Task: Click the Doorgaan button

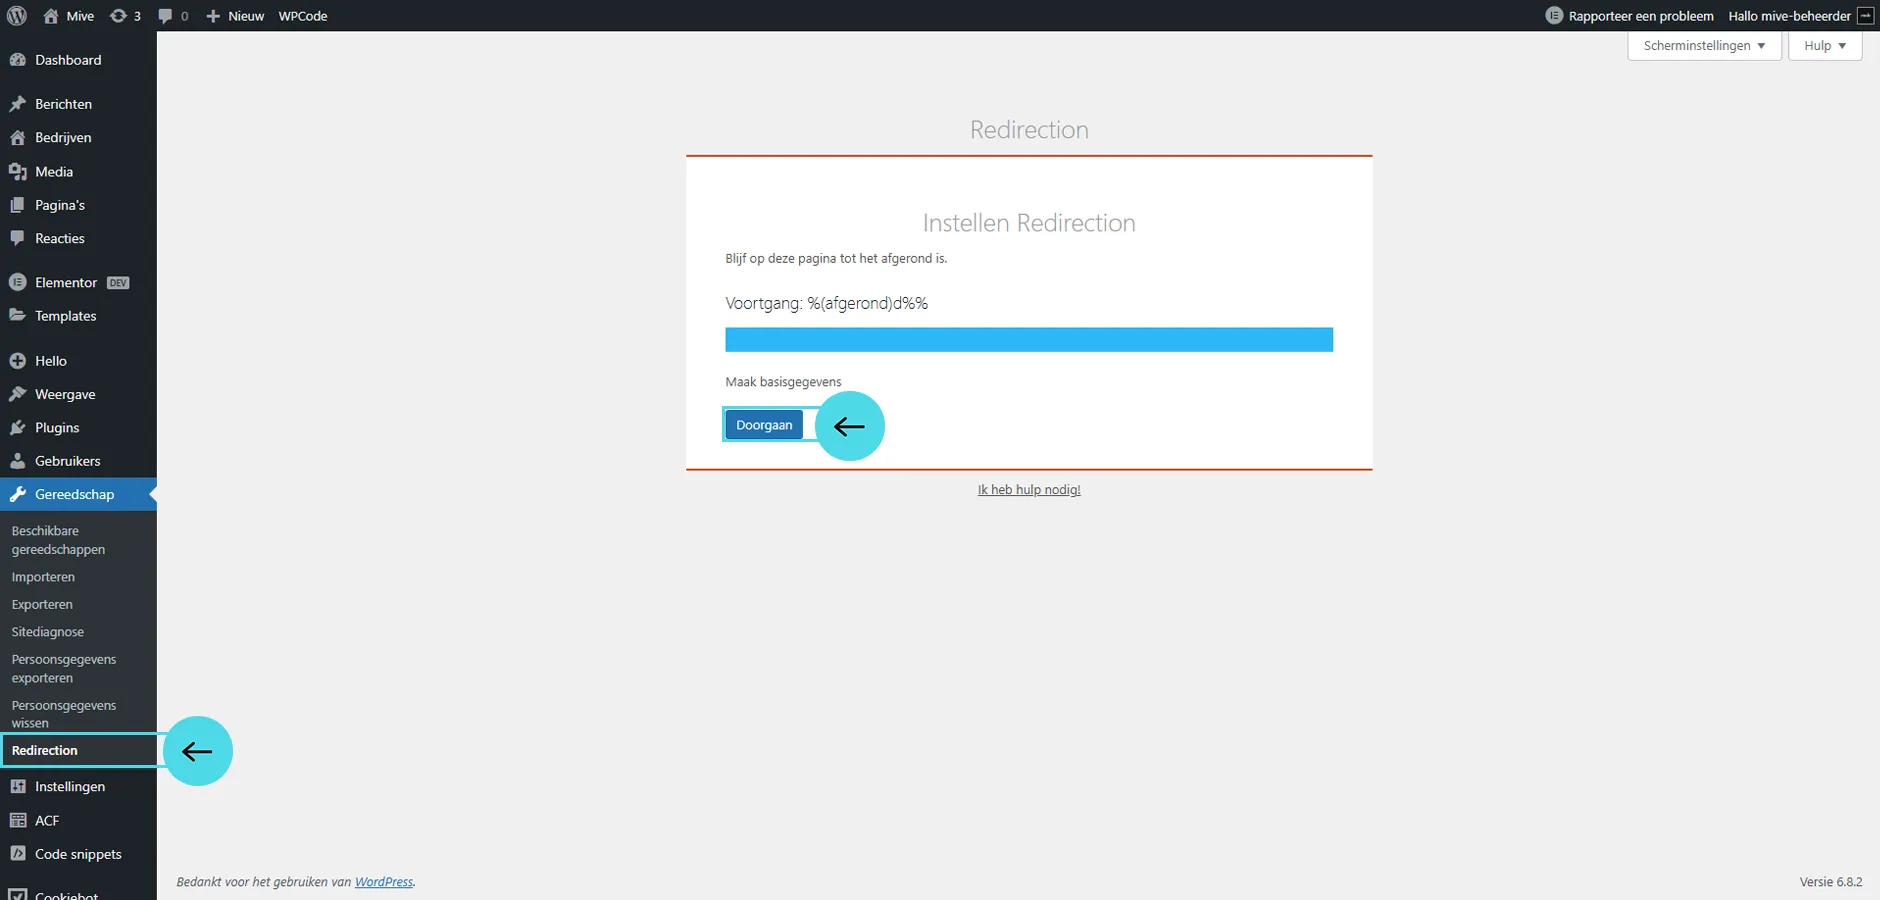Action: 764,425
